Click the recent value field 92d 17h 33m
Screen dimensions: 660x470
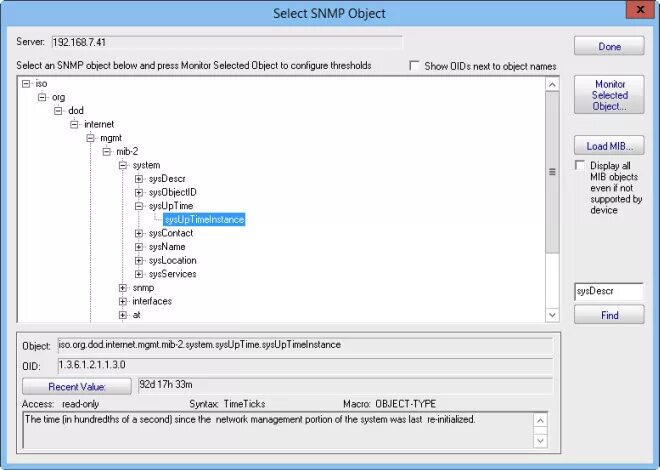345,385
